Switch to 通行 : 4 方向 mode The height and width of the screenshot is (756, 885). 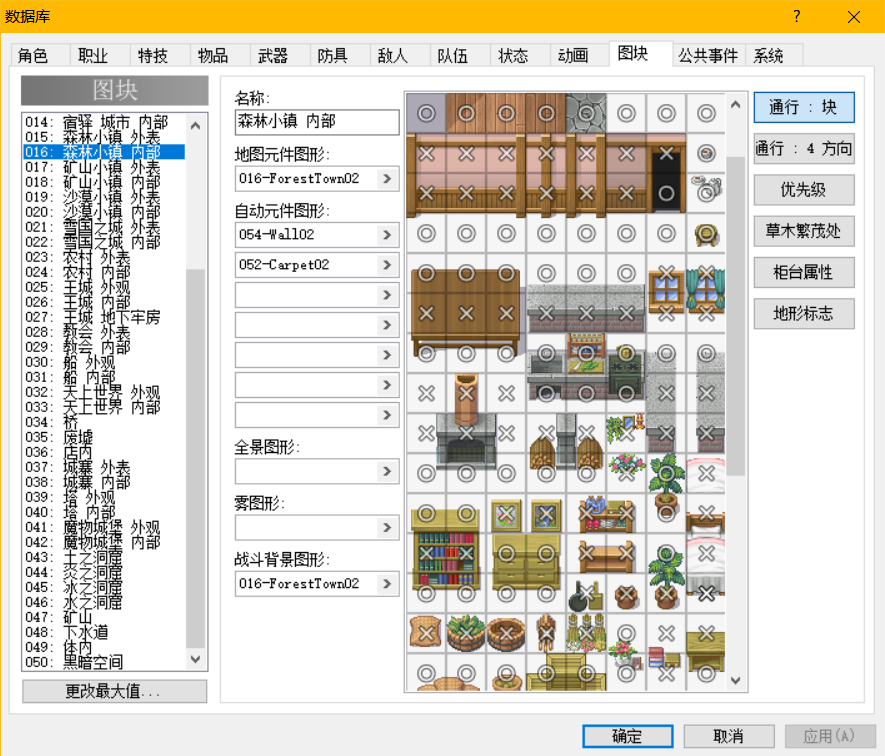[804, 148]
